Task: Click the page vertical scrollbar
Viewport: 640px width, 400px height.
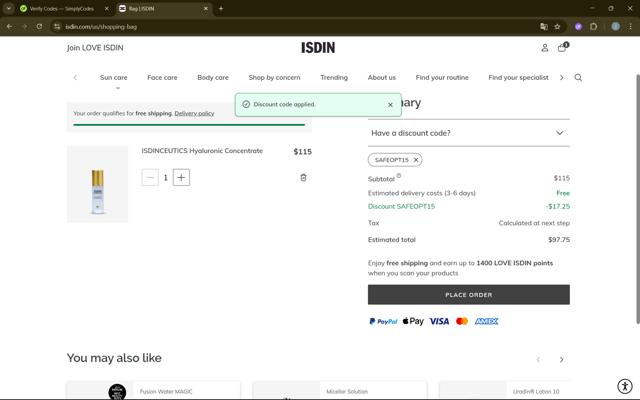Action: (638, 199)
